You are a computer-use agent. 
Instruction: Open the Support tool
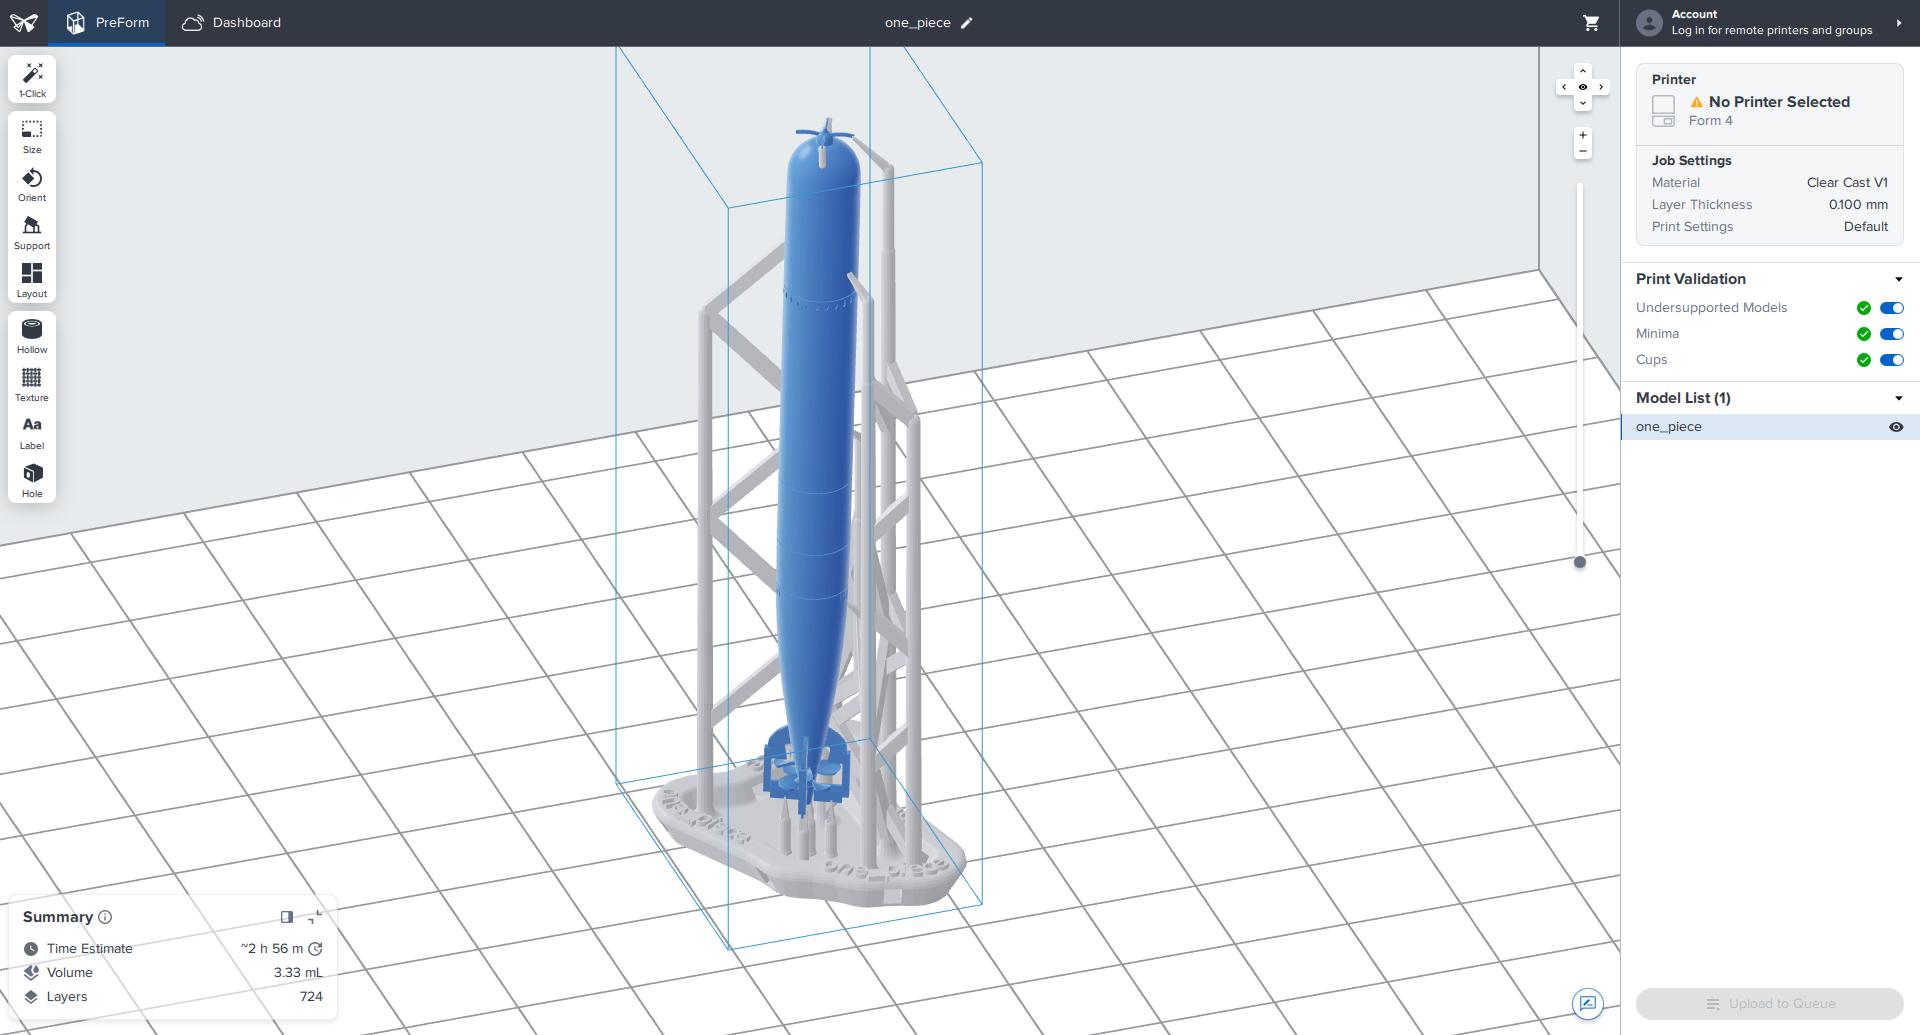click(x=32, y=233)
